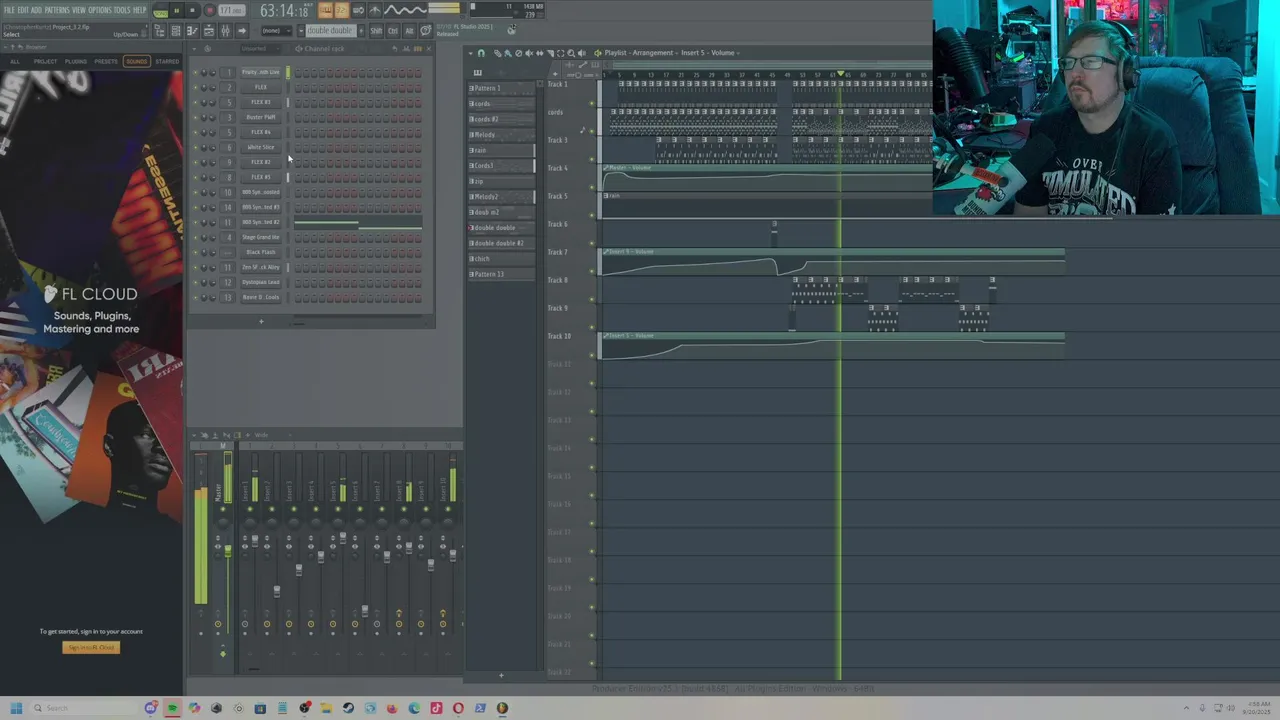Click the channel select LED beside 'Fruity..nth Live' channel
The image size is (1280, 720).
[x=288, y=72]
